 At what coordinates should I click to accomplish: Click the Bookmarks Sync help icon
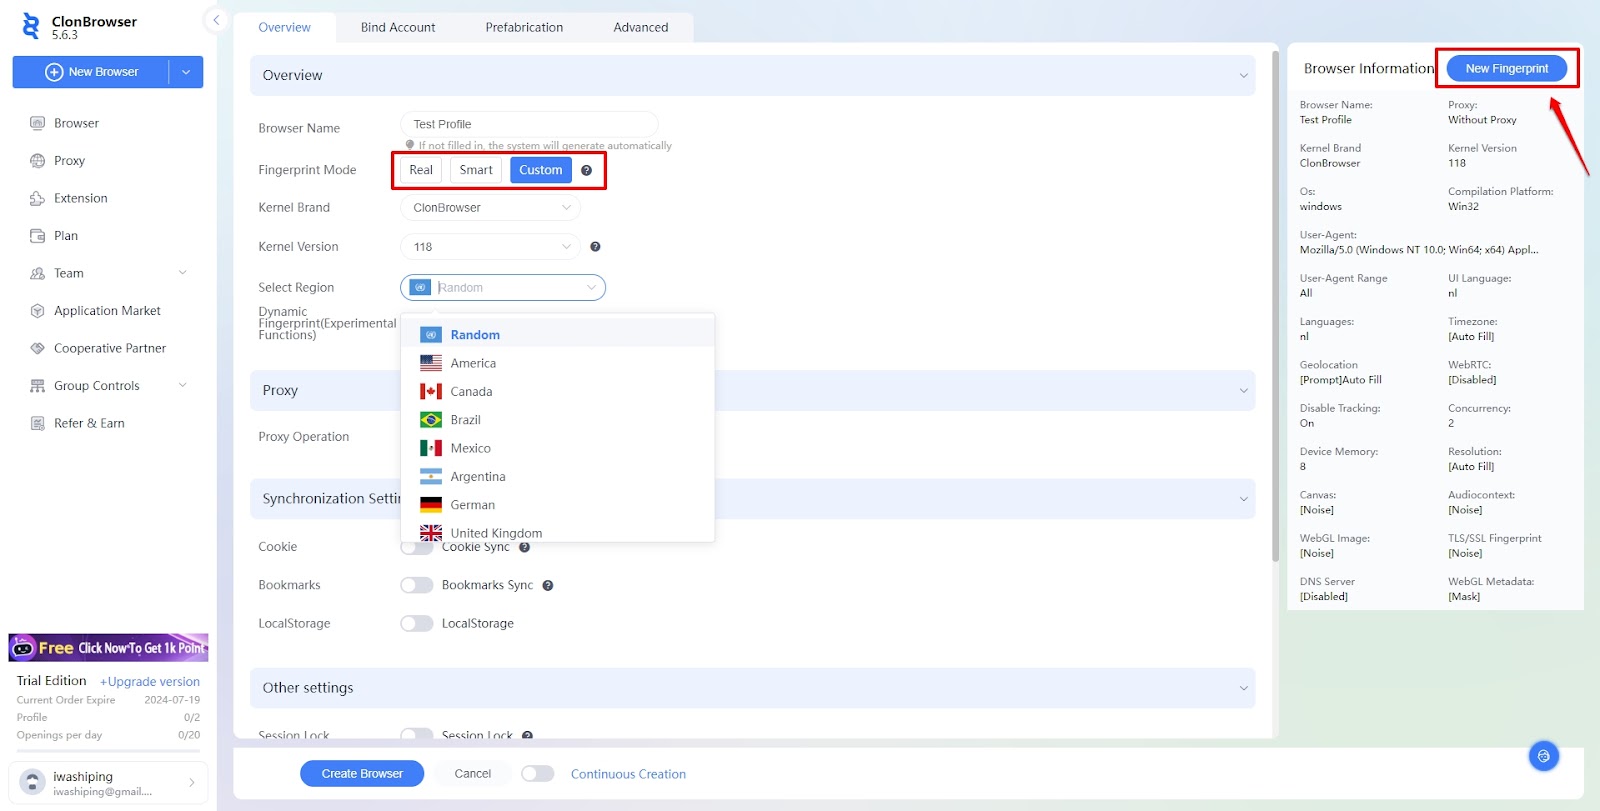[x=548, y=585]
